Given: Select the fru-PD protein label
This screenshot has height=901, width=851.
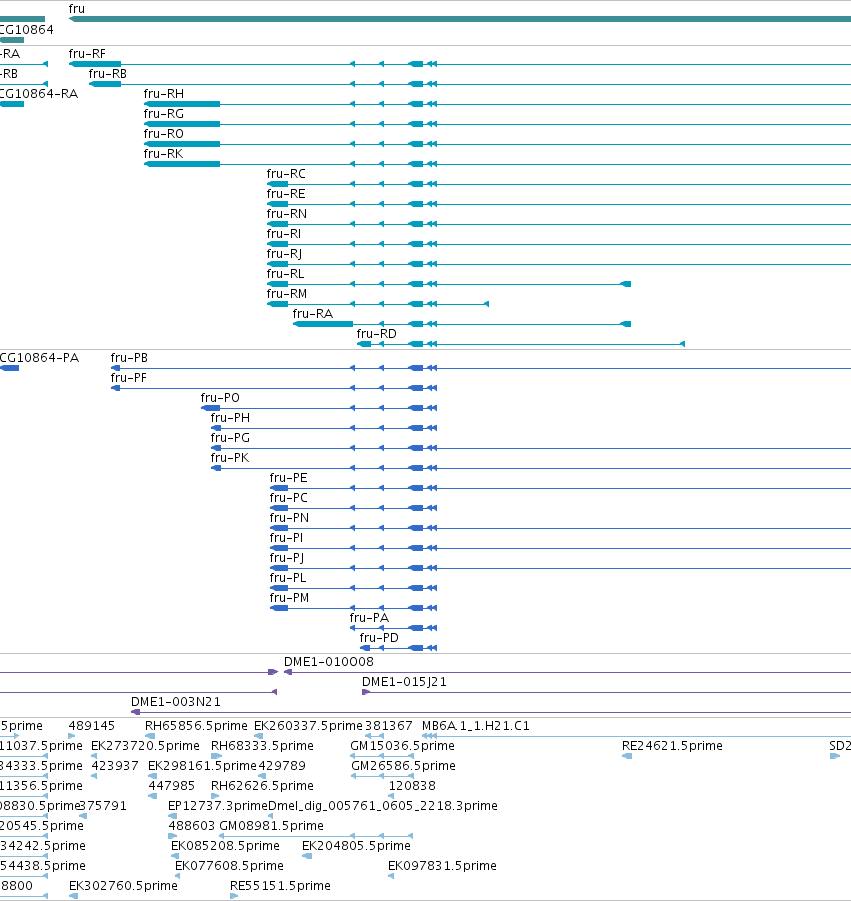Looking at the screenshot, I should click(x=379, y=638).
